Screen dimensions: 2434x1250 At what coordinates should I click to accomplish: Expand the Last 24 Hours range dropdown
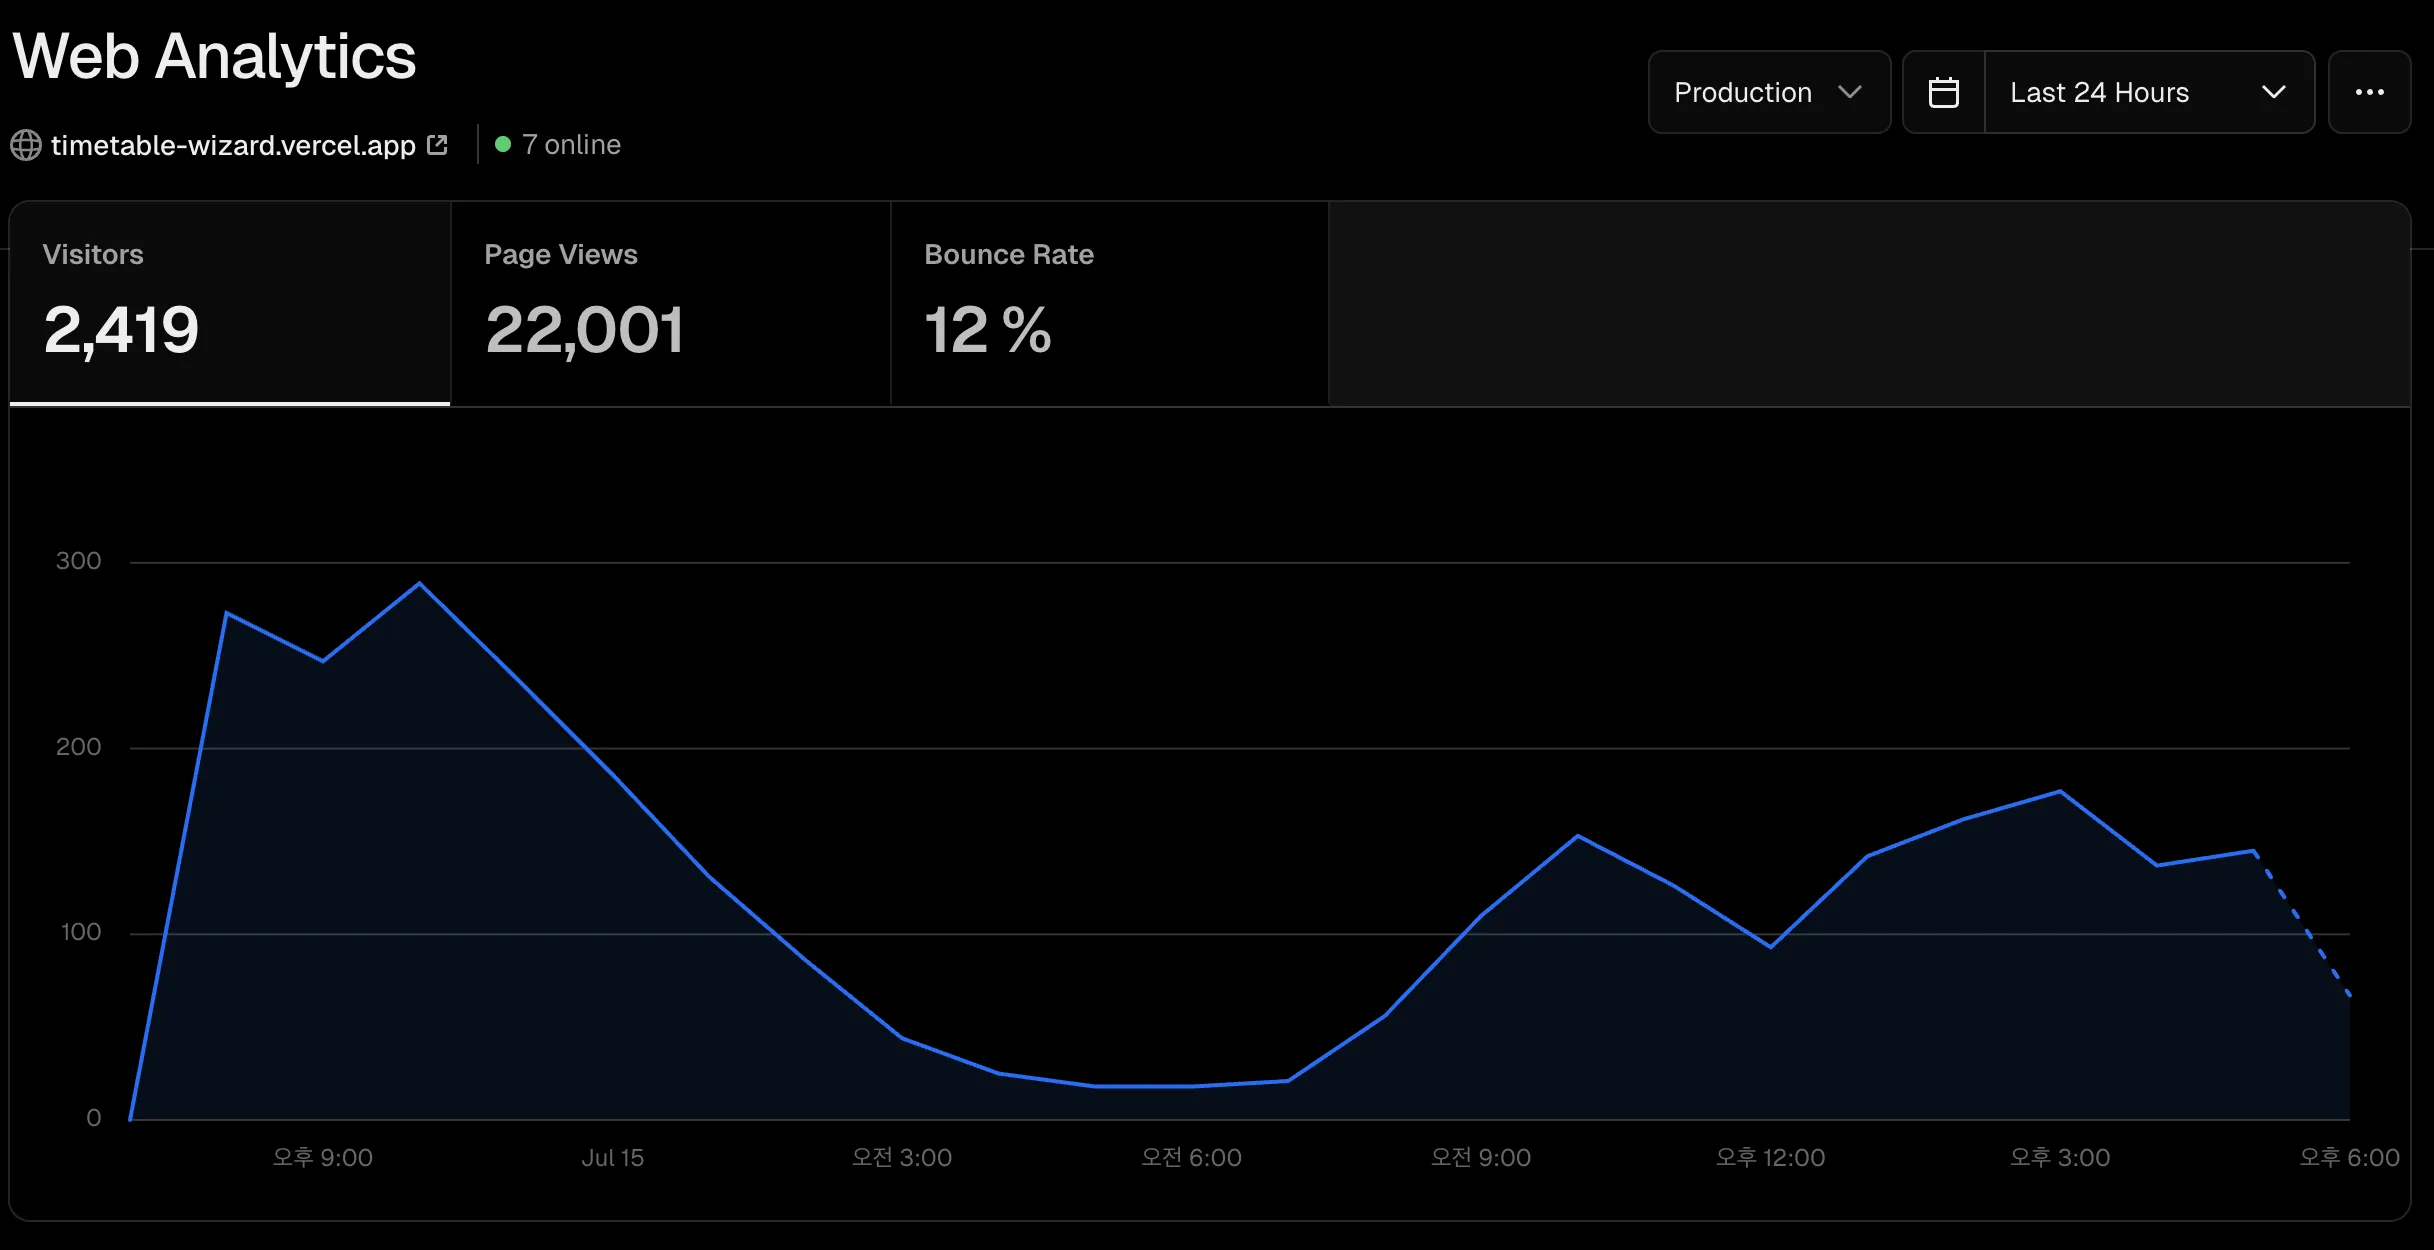[x=2148, y=92]
